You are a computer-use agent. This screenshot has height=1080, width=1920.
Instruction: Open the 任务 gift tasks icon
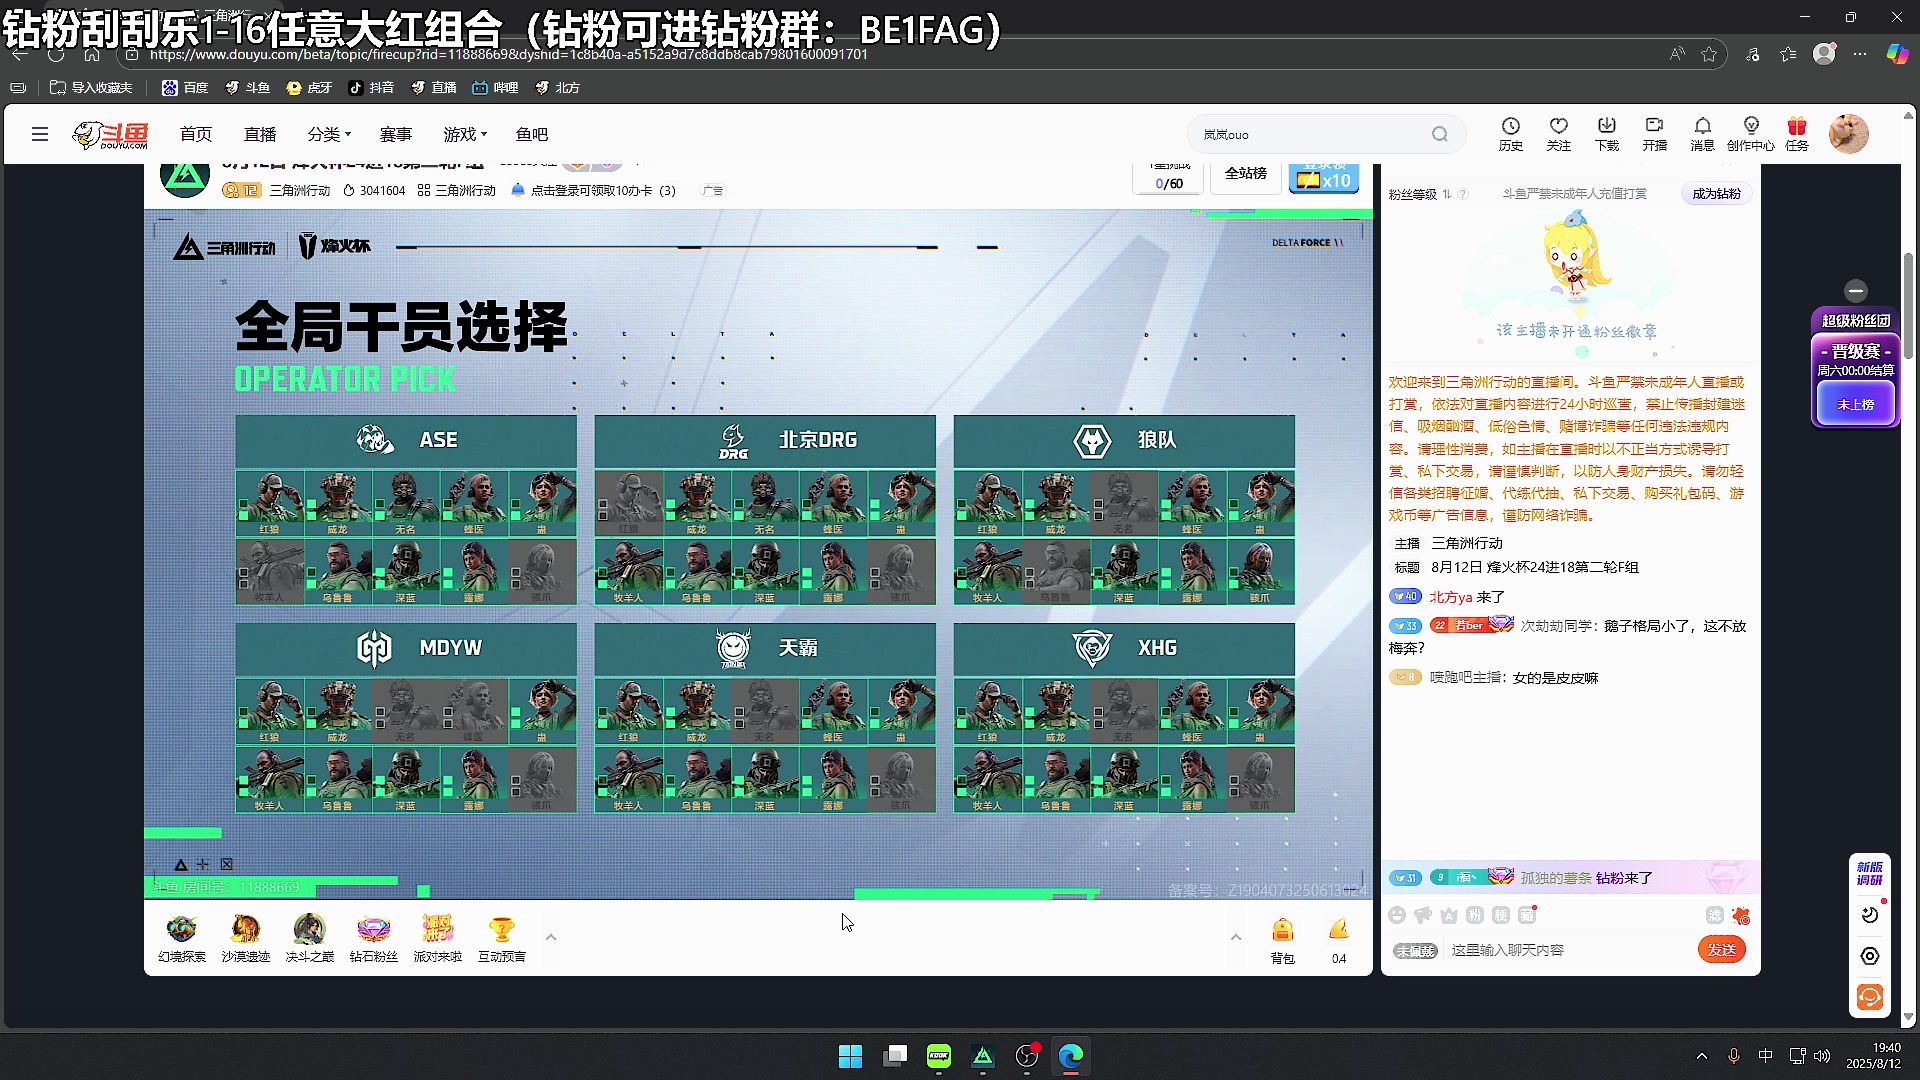pos(1797,133)
